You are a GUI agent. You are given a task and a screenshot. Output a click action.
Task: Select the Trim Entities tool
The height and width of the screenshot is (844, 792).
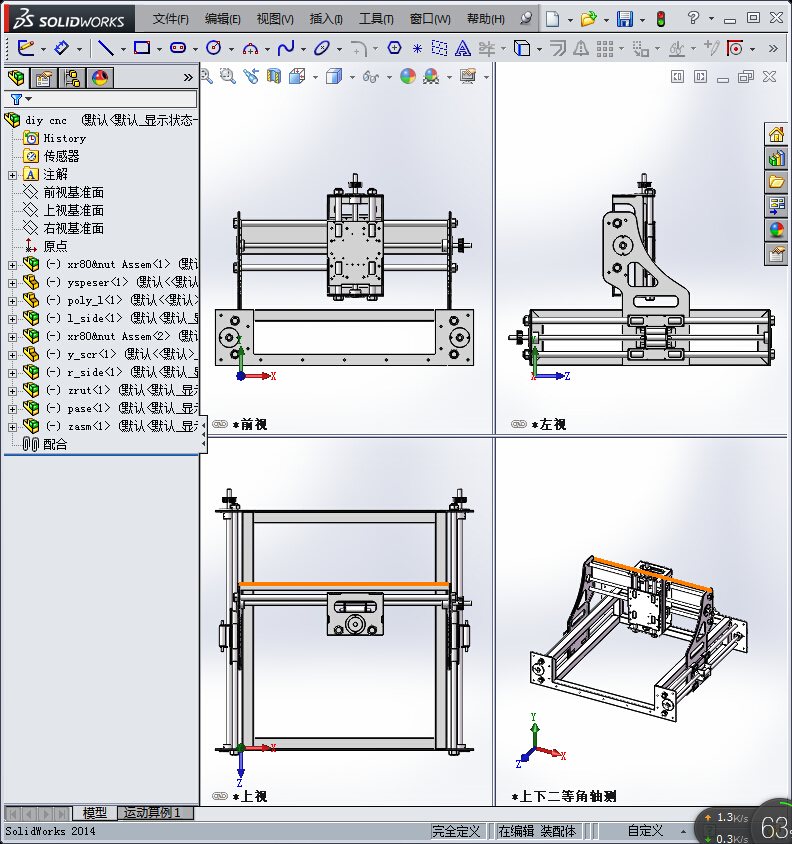(487, 48)
